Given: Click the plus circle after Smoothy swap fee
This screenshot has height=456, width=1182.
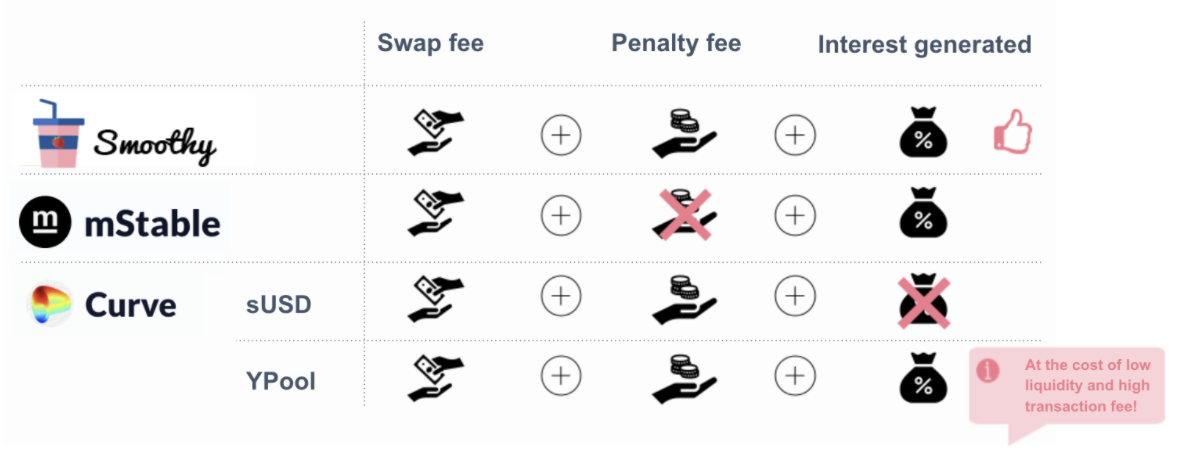Looking at the screenshot, I should click(x=561, y=136).
